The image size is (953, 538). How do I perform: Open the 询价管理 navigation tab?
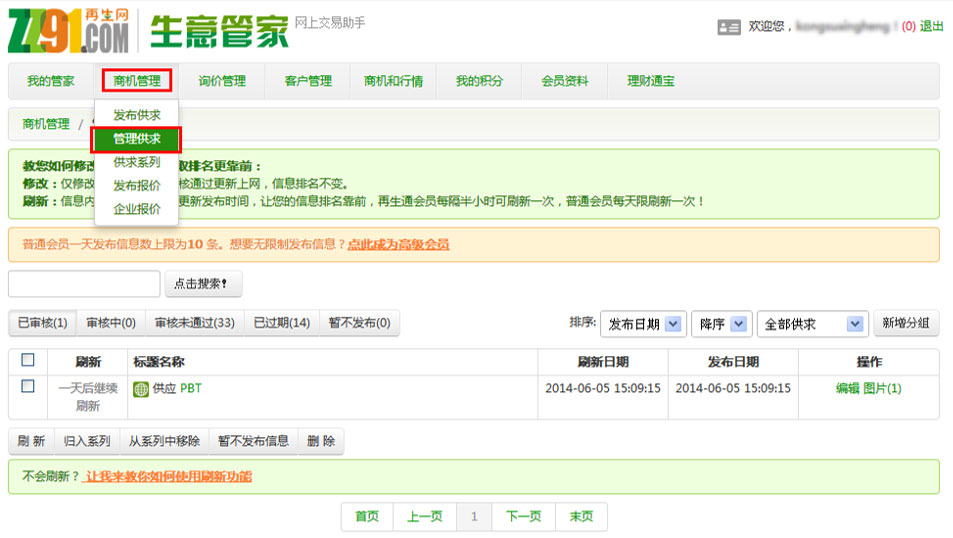[222, 81]
